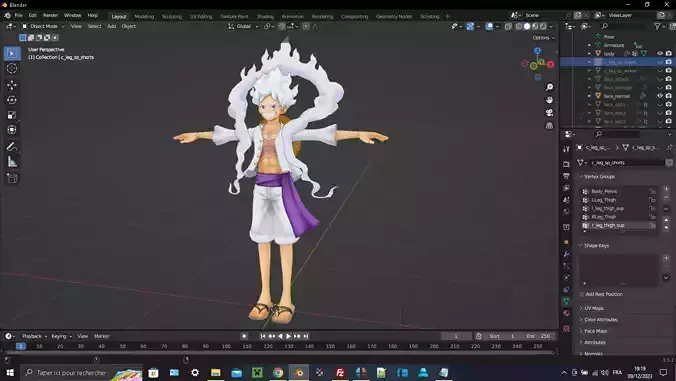Image resolution: width=676 pixels, height=381 pixels.
Task: Open the Render properties tab
Action: coord(566,164)
